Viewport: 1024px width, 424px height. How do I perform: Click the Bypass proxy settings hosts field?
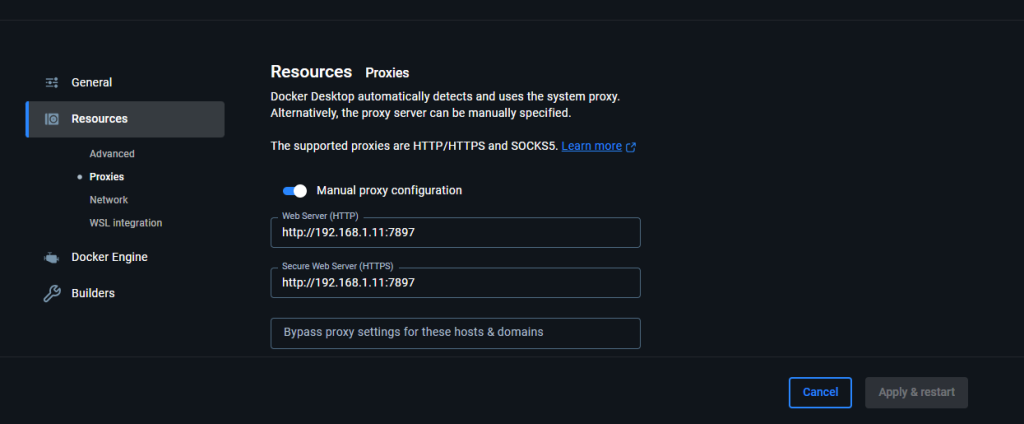[x=455, y=333]
